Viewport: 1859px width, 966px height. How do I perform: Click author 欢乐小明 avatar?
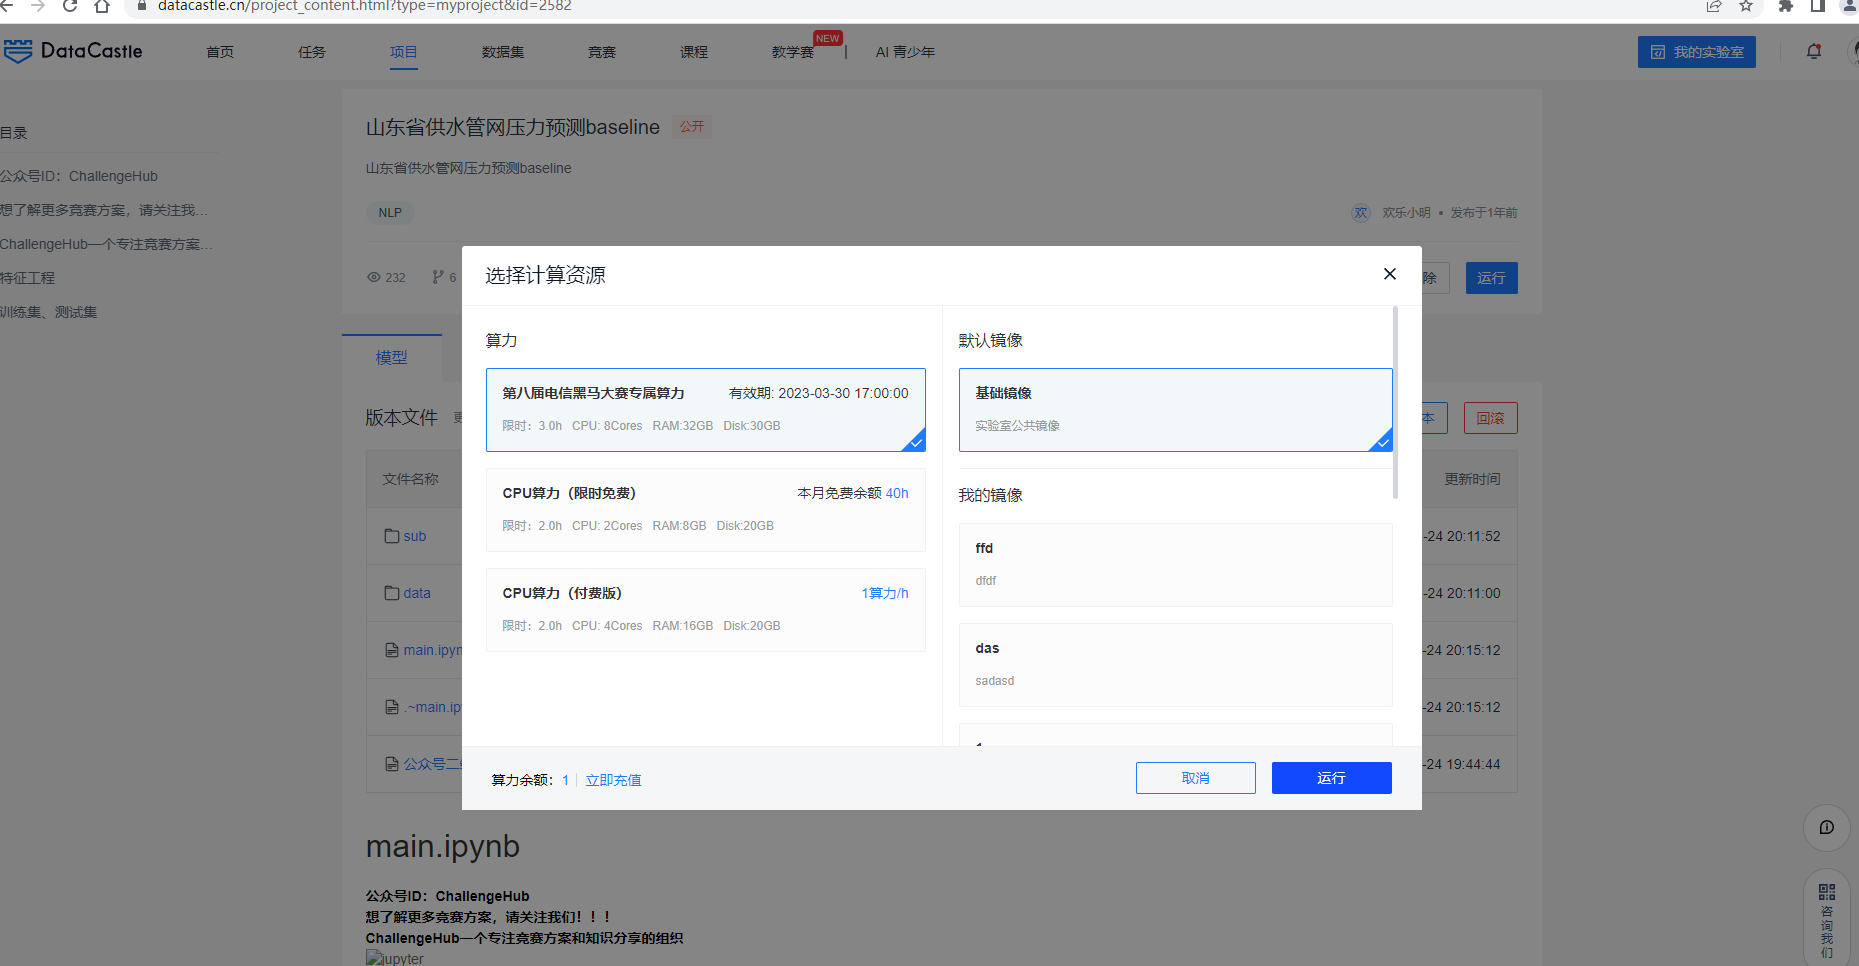click(1361, 213)
